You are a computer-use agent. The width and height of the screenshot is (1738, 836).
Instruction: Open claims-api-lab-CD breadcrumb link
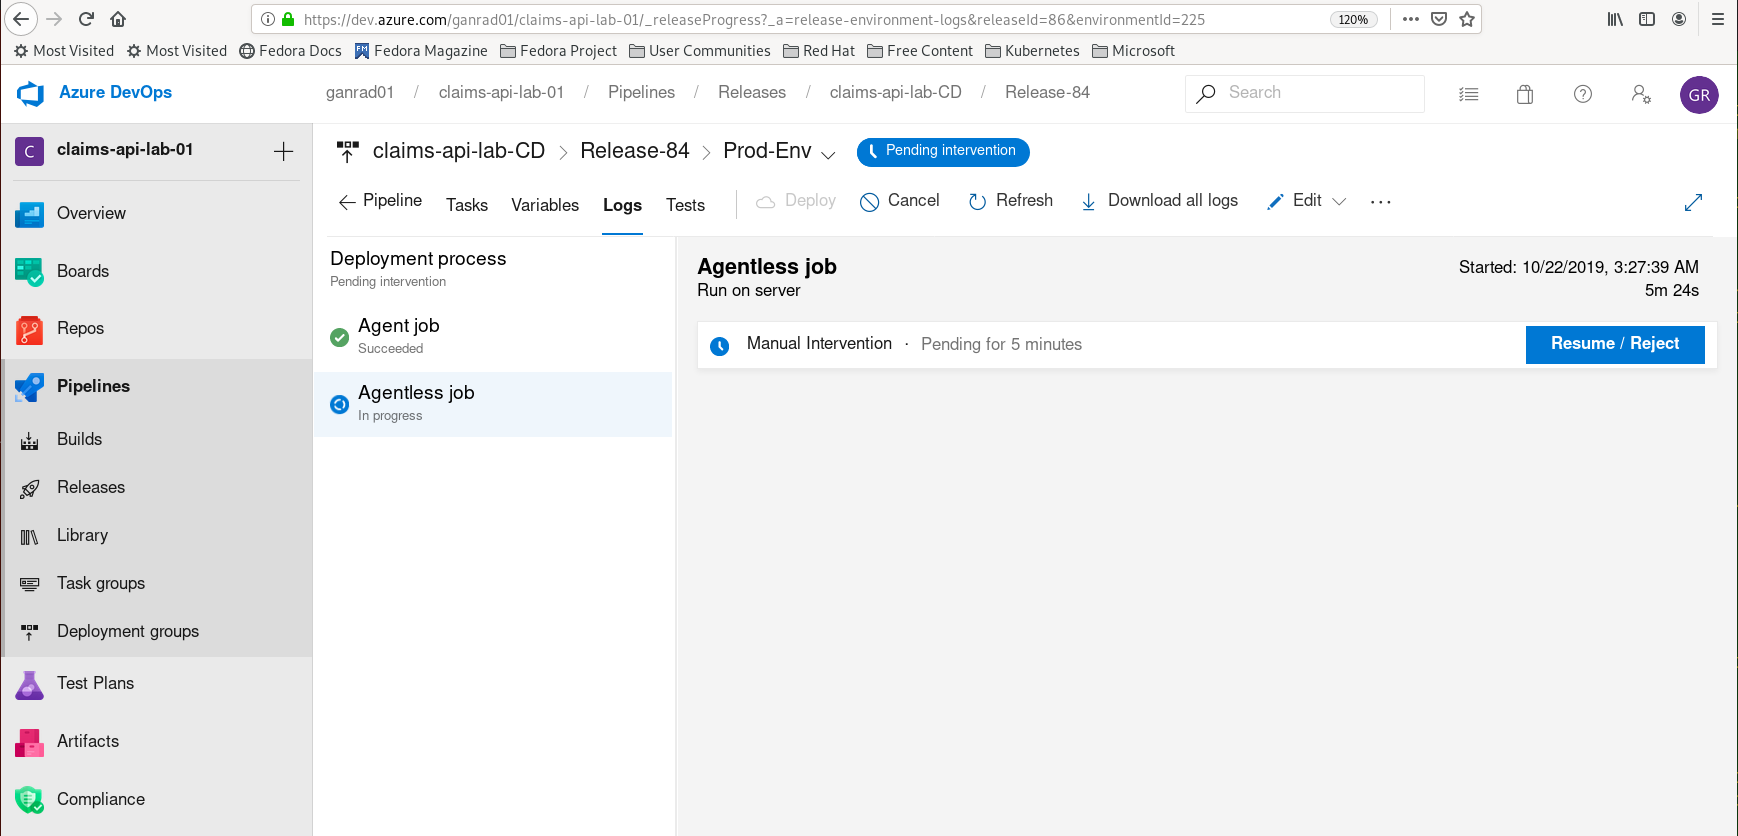point(895,93)
